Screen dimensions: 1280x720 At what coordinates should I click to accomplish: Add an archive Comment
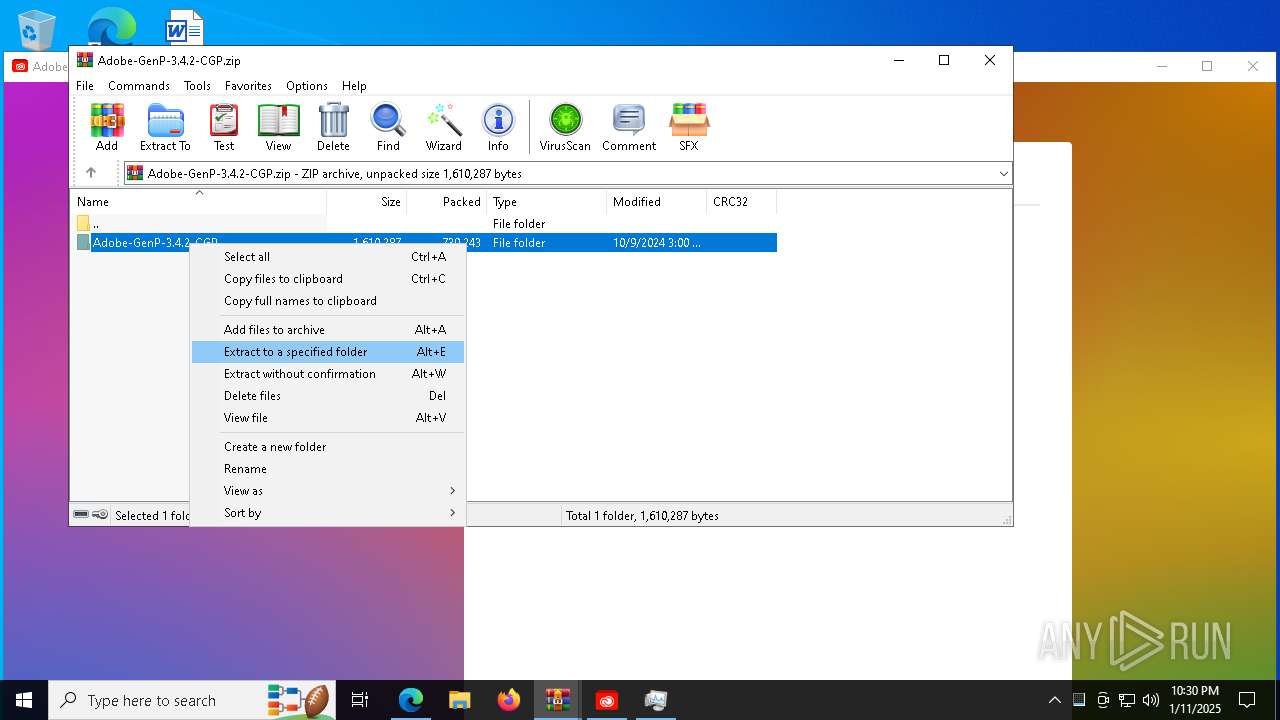coord(629,127)
